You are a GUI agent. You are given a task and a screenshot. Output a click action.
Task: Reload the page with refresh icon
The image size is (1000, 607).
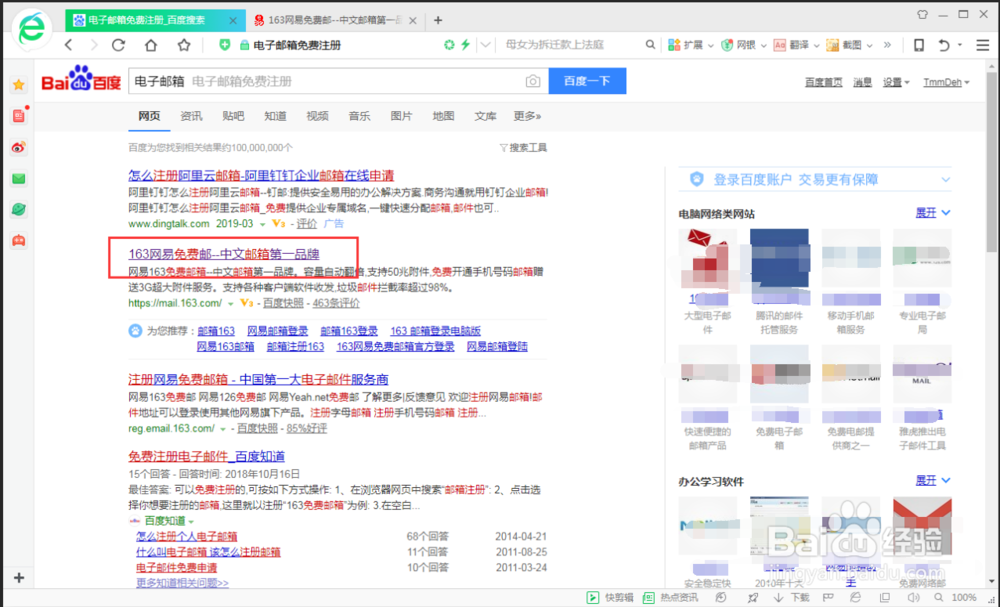coord(119,45)
